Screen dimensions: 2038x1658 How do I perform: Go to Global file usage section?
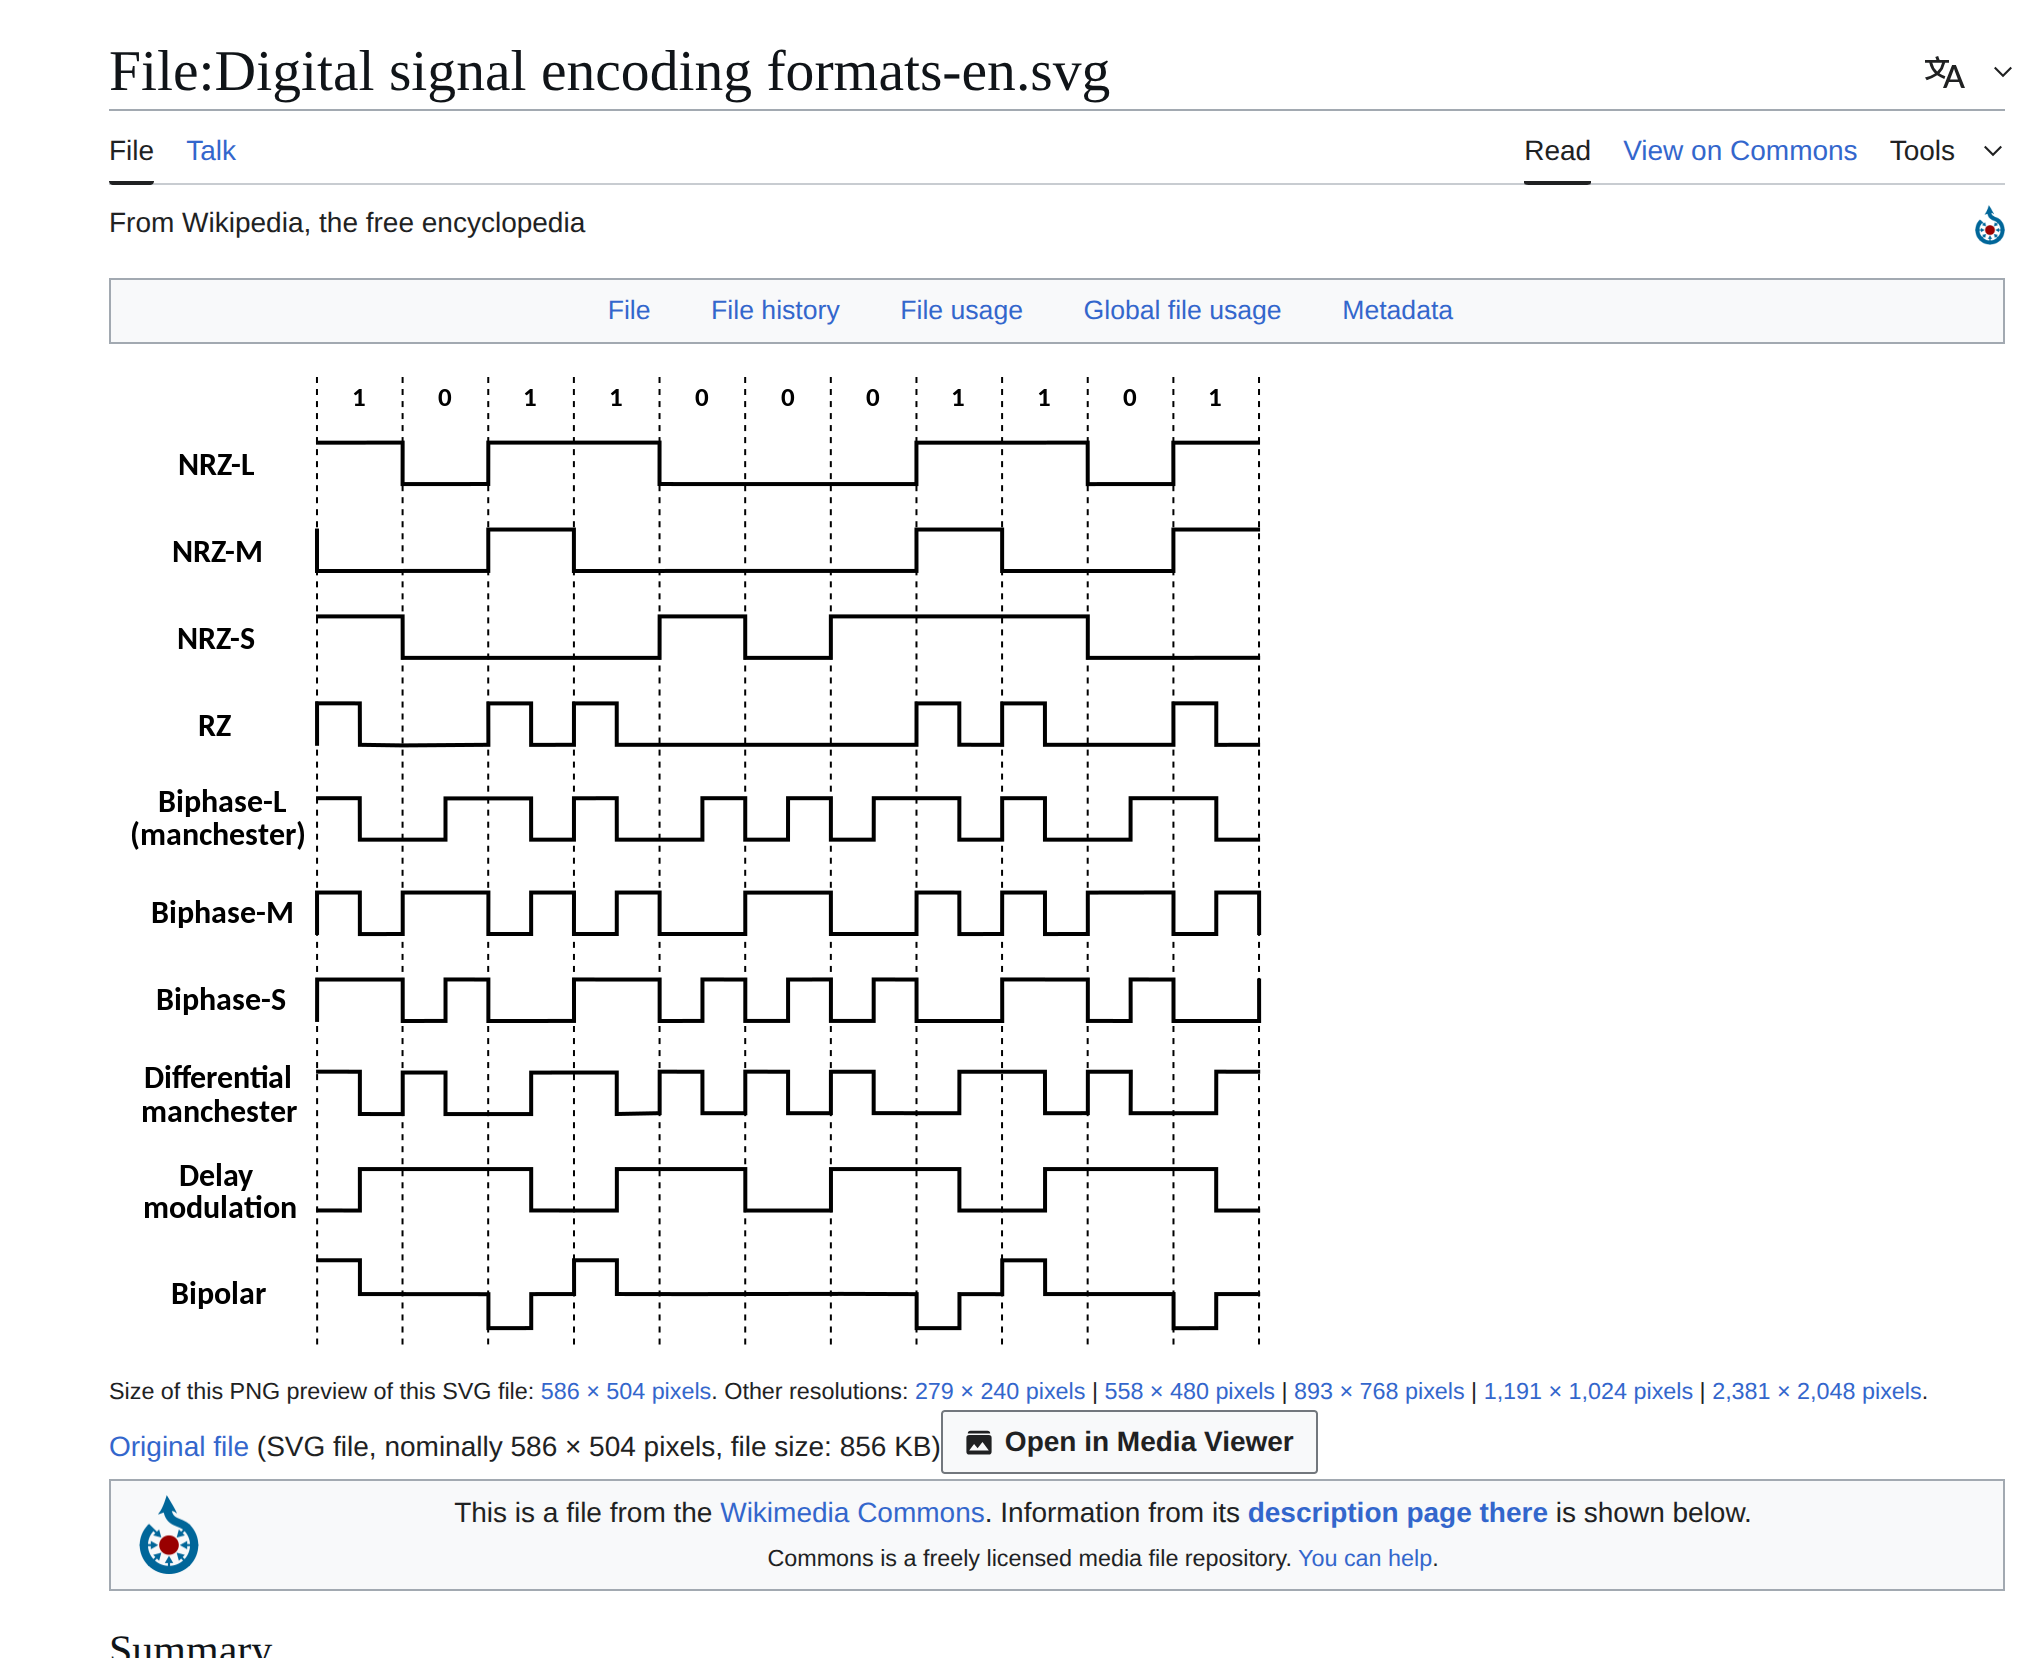(1182, 311)
